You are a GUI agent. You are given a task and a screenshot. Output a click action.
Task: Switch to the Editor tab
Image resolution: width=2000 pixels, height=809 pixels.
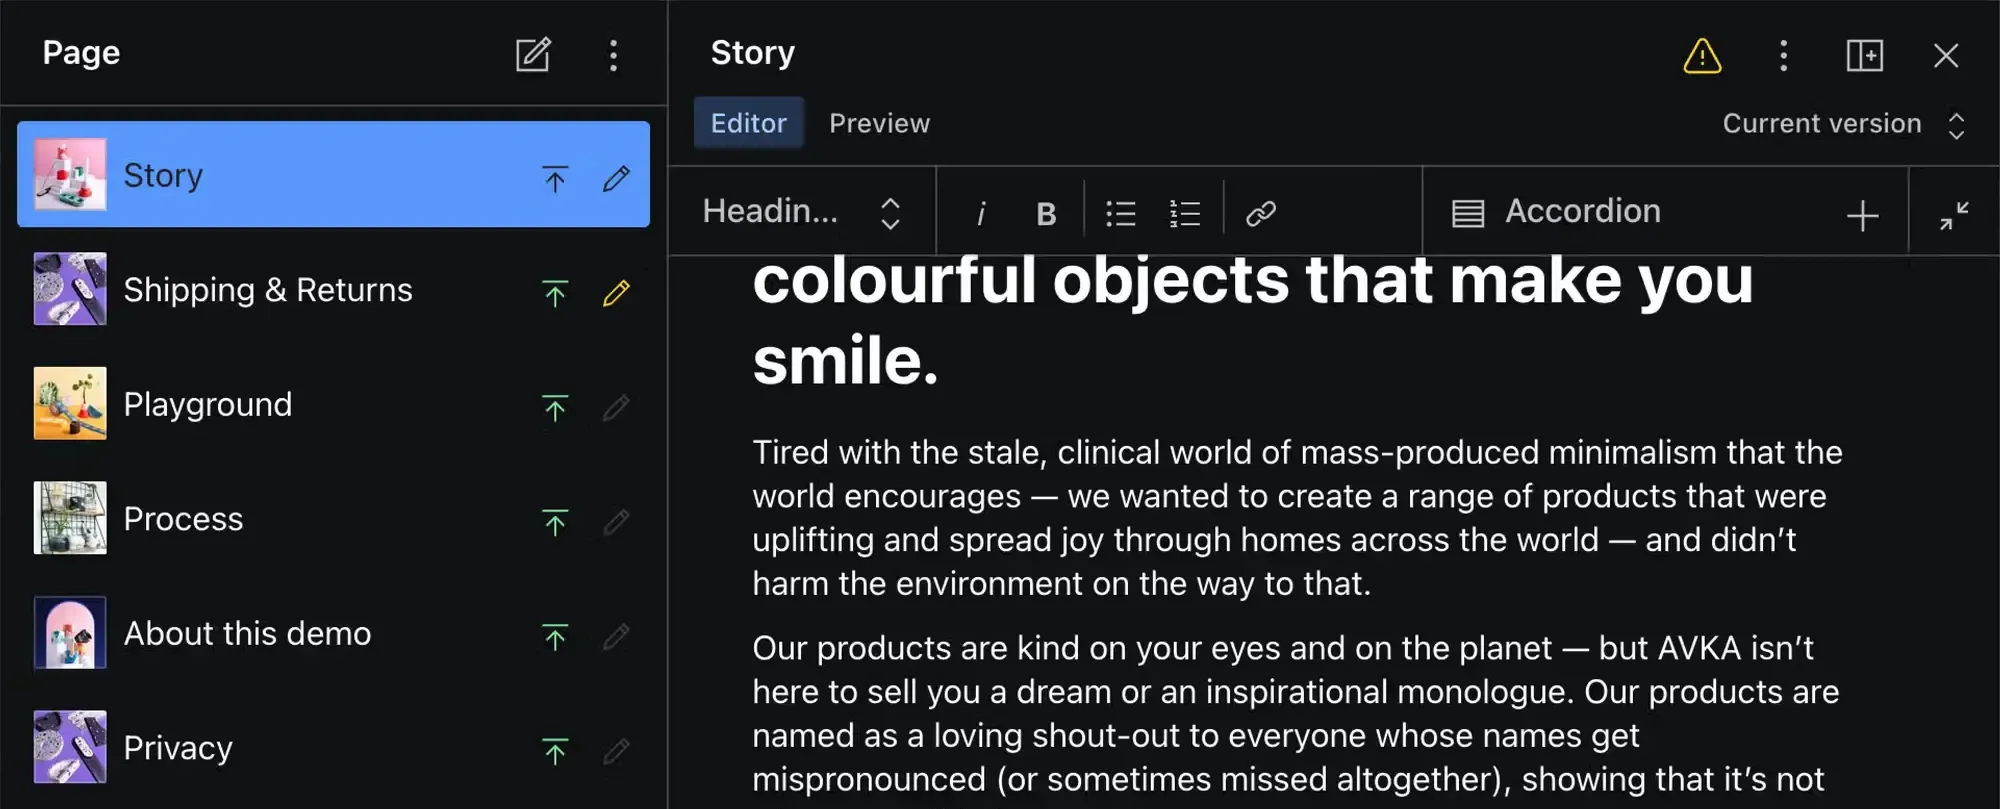[748, 123]
